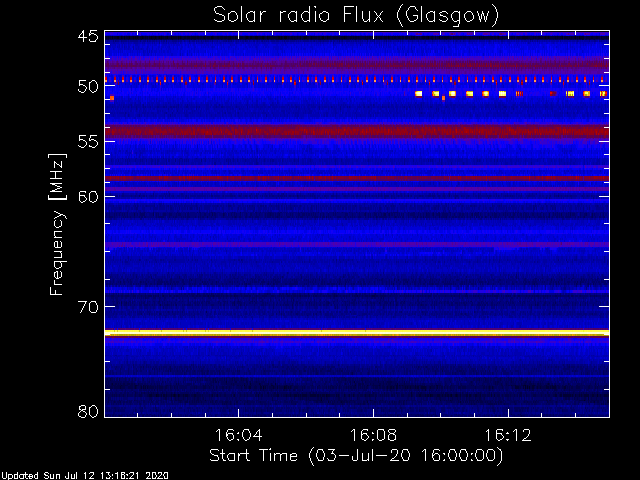Click the 55 frequency tick label

click(88, 142)
